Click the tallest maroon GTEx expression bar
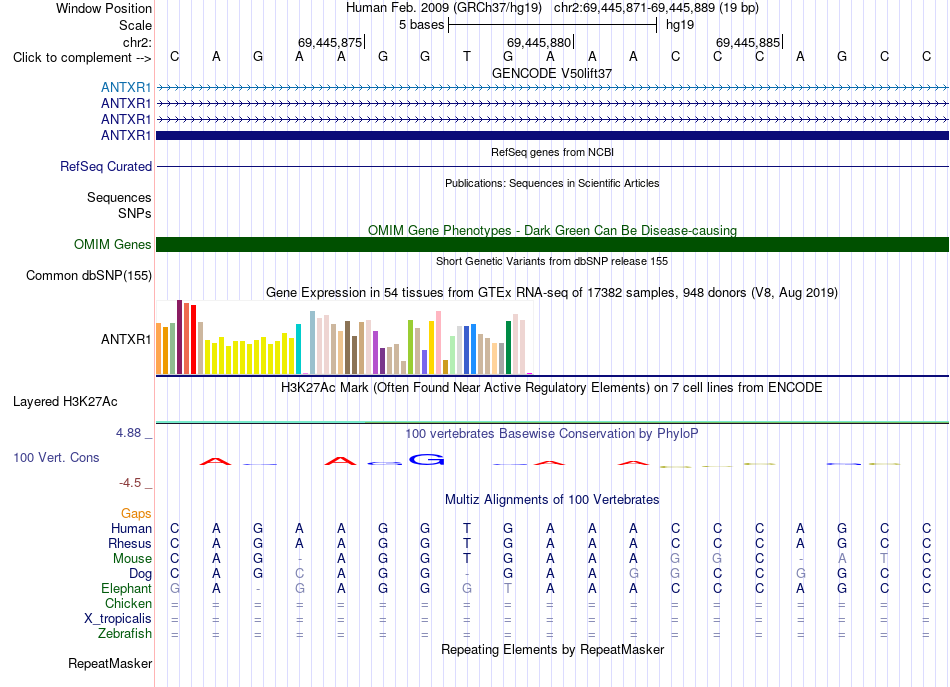 [x=179, y=337]
